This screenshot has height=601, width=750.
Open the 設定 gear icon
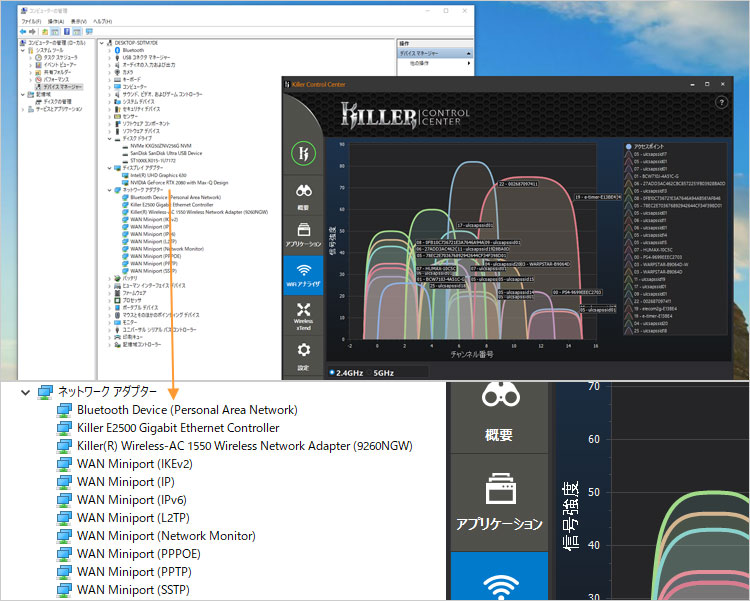[x=304, y=353]
